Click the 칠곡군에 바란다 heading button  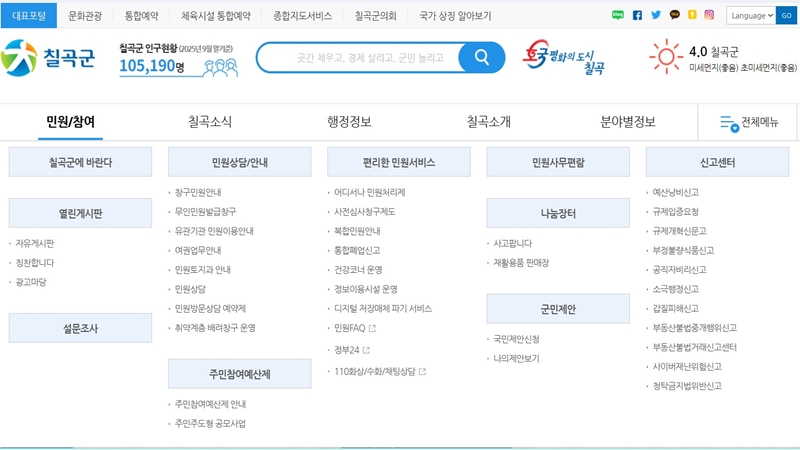(80, 162)
